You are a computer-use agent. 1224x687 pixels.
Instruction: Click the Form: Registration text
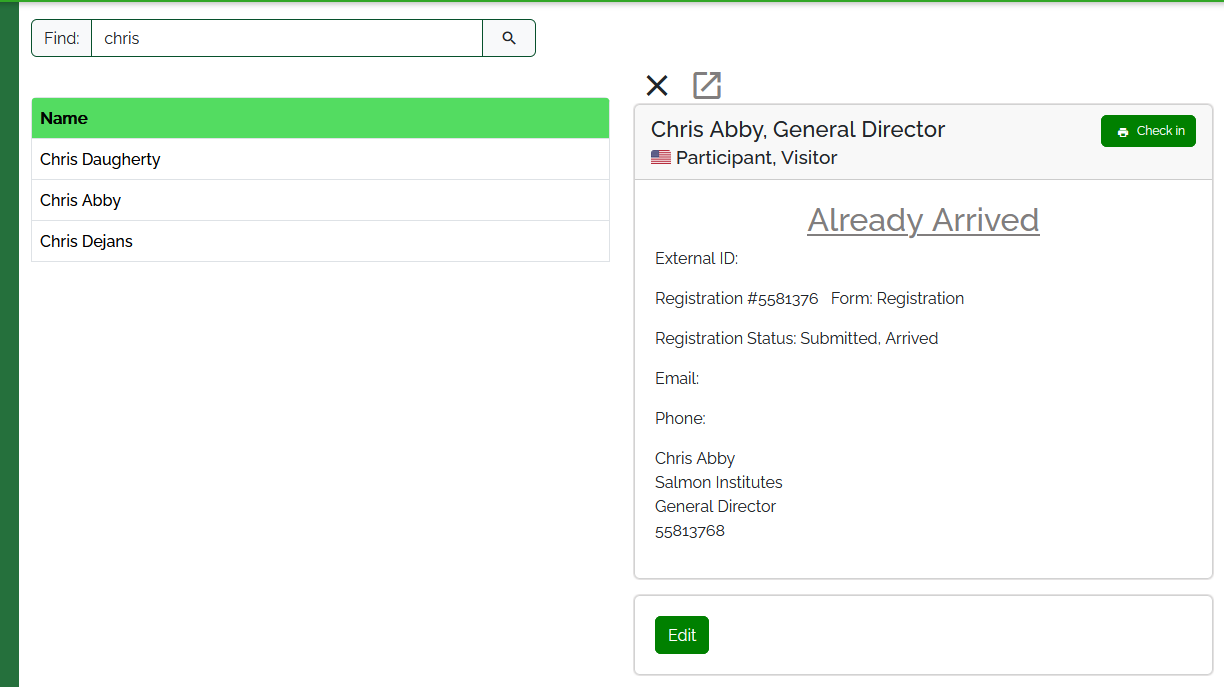click(897, 298)
